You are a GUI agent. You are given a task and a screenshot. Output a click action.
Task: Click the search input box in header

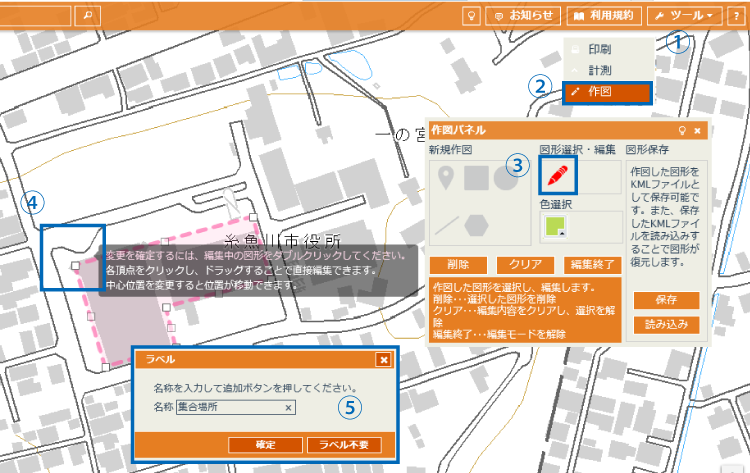pyautogui.click(x=35, y=15)
